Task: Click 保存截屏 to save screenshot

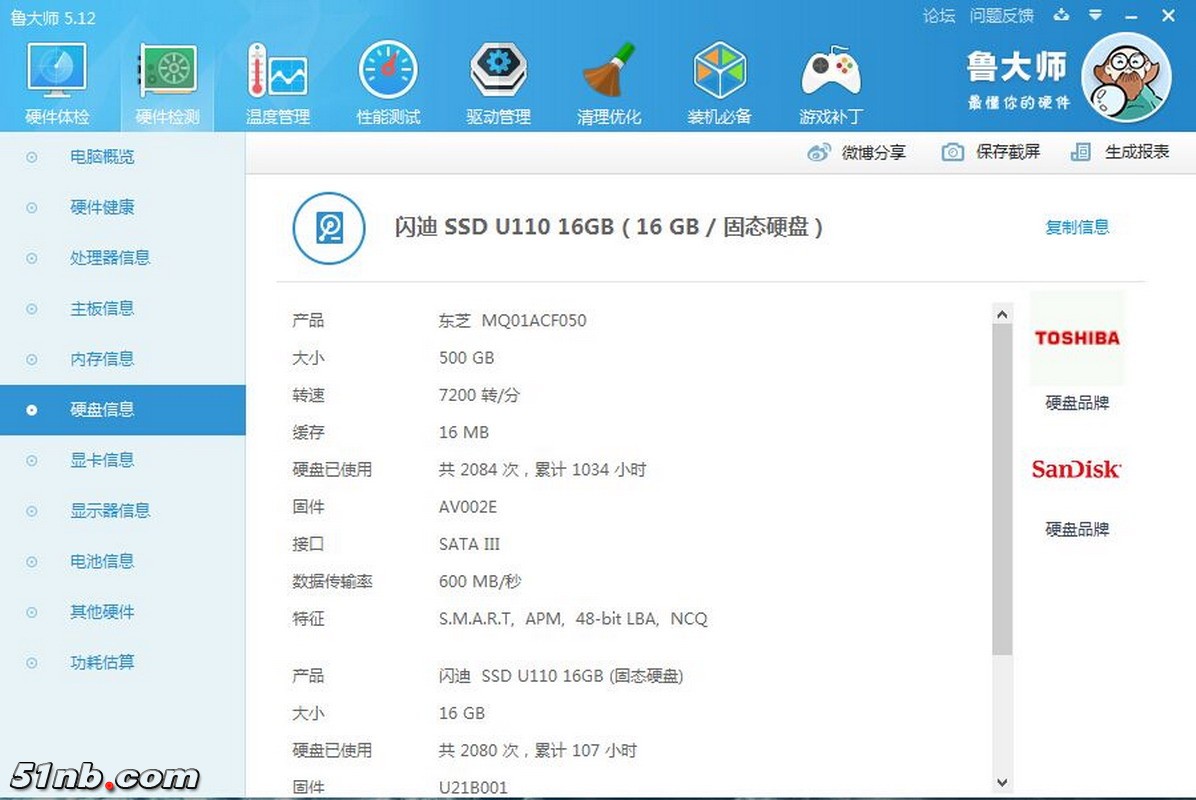Action: 991,152
